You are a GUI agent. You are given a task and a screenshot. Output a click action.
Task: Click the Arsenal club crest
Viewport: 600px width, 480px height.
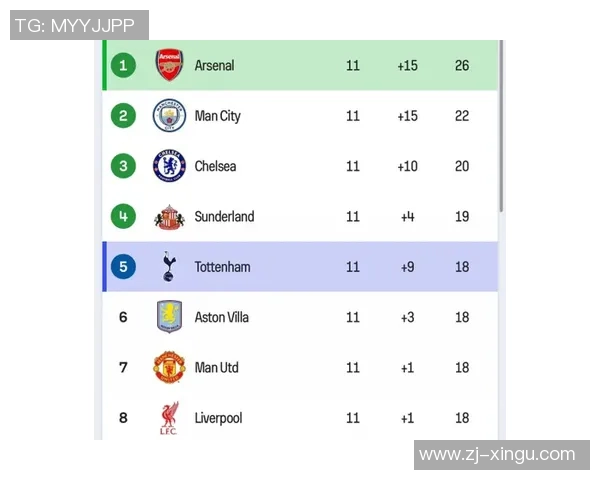click(170, 65)
